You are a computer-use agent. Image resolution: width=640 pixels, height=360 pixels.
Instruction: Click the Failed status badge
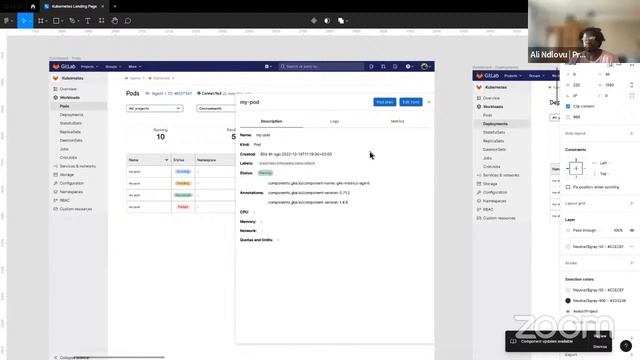pos(183,207)
